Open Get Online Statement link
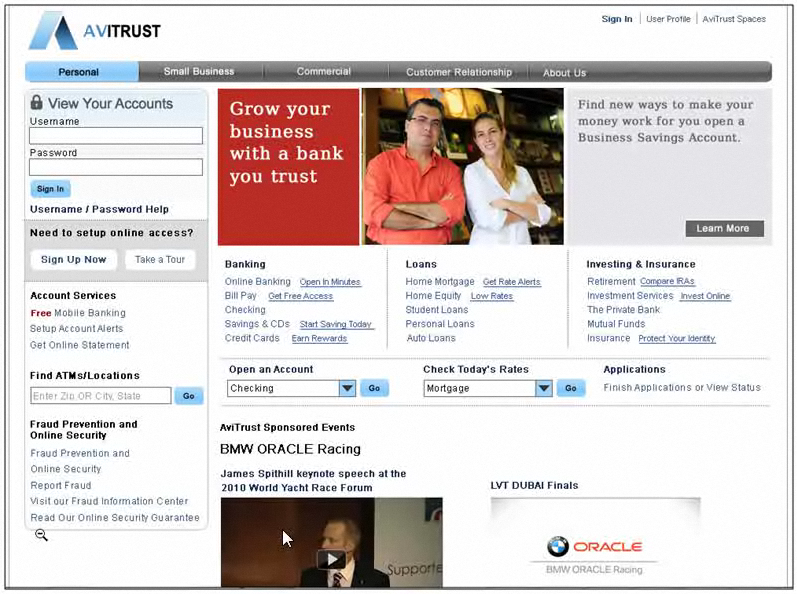This screenshot has height=594, width=797. pos(79,345)
